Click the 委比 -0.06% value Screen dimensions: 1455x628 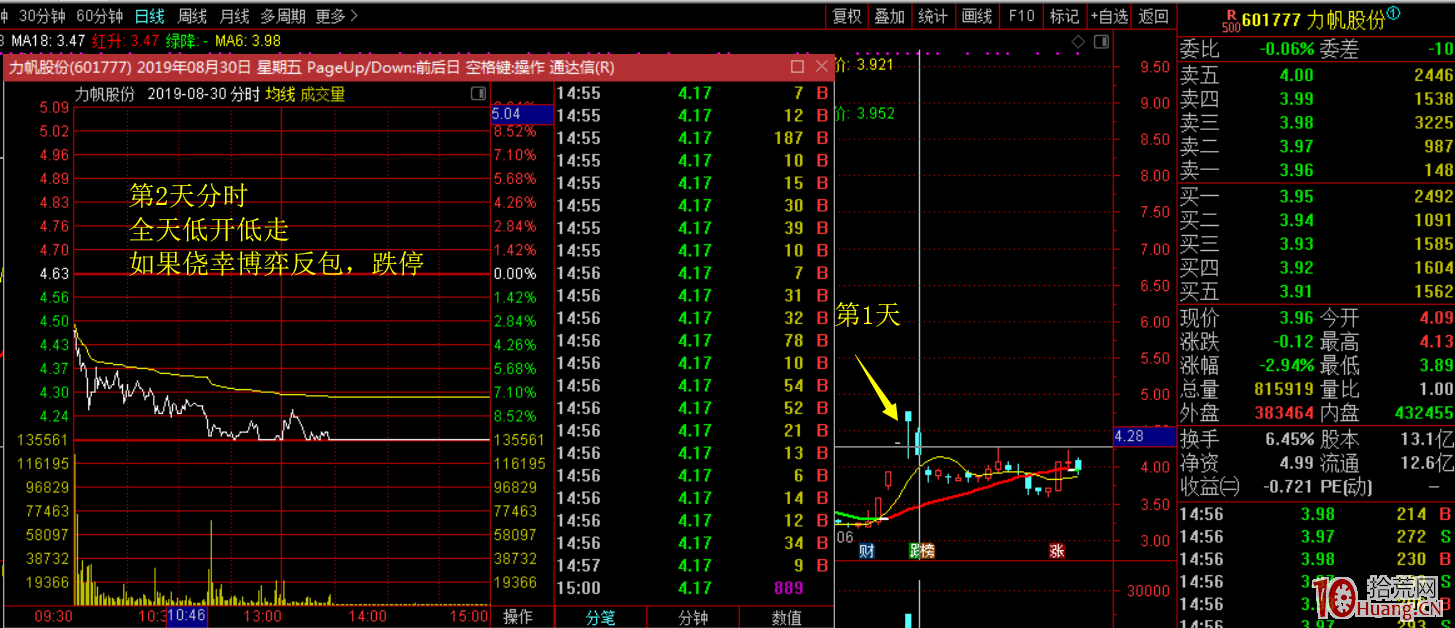pos(1287,49)
